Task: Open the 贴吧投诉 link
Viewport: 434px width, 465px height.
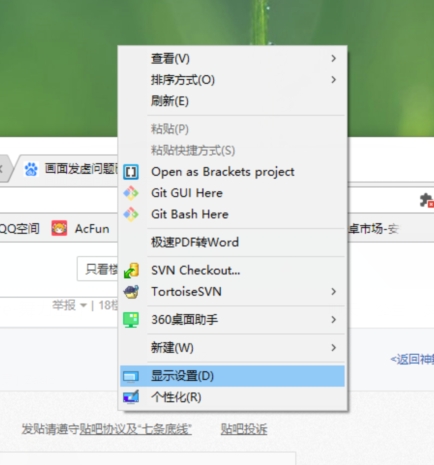Action: coord(244,429)
